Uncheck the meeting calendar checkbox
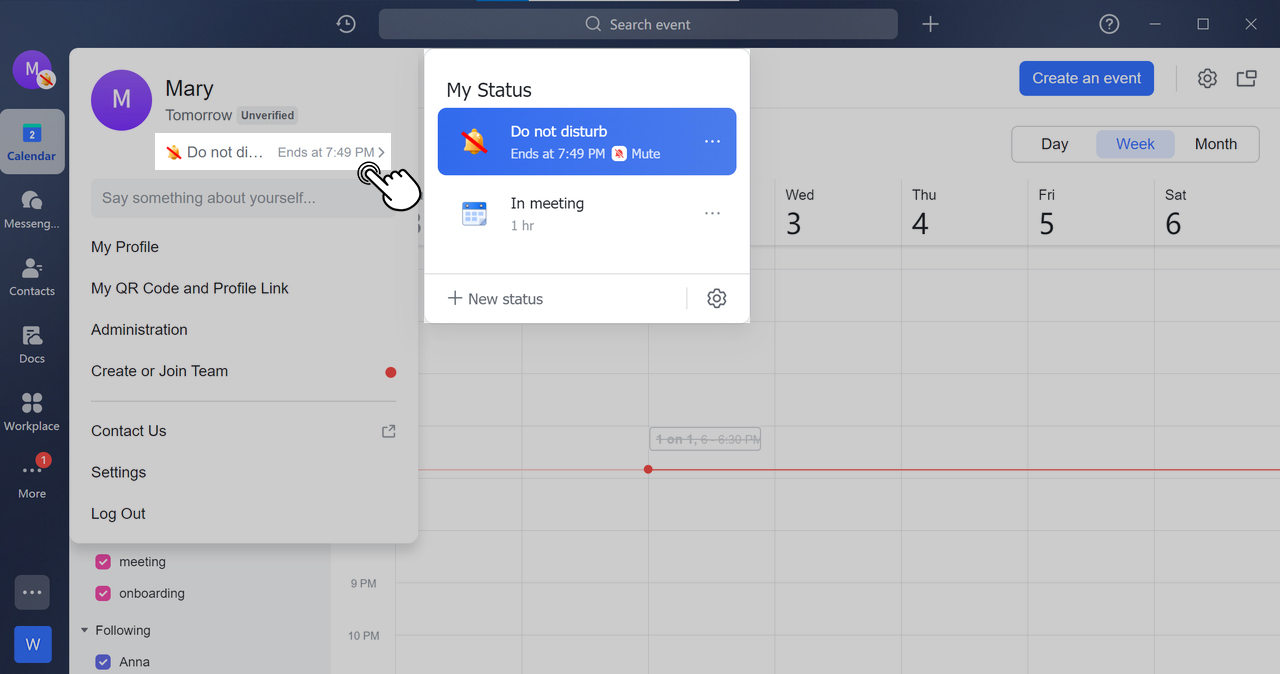1280x674 pixels. tap(102, 561)
